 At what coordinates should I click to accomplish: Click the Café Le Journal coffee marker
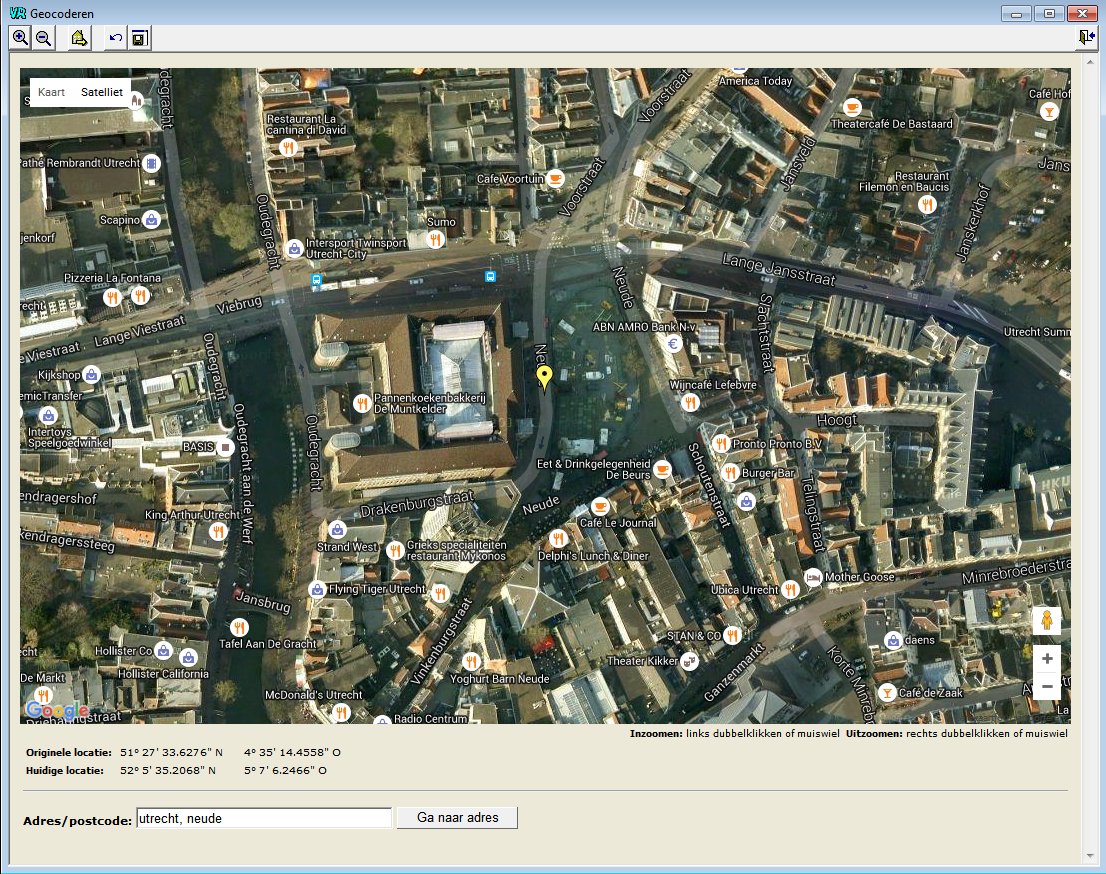600,506
